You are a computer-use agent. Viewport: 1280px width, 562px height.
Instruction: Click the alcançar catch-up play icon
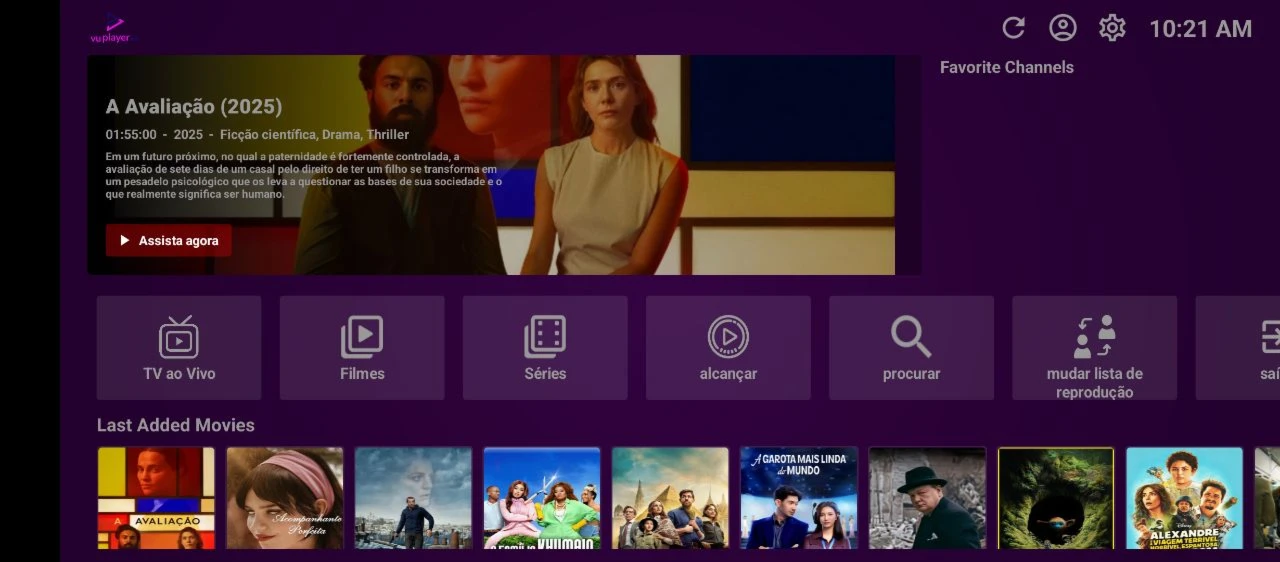[728, 337]
